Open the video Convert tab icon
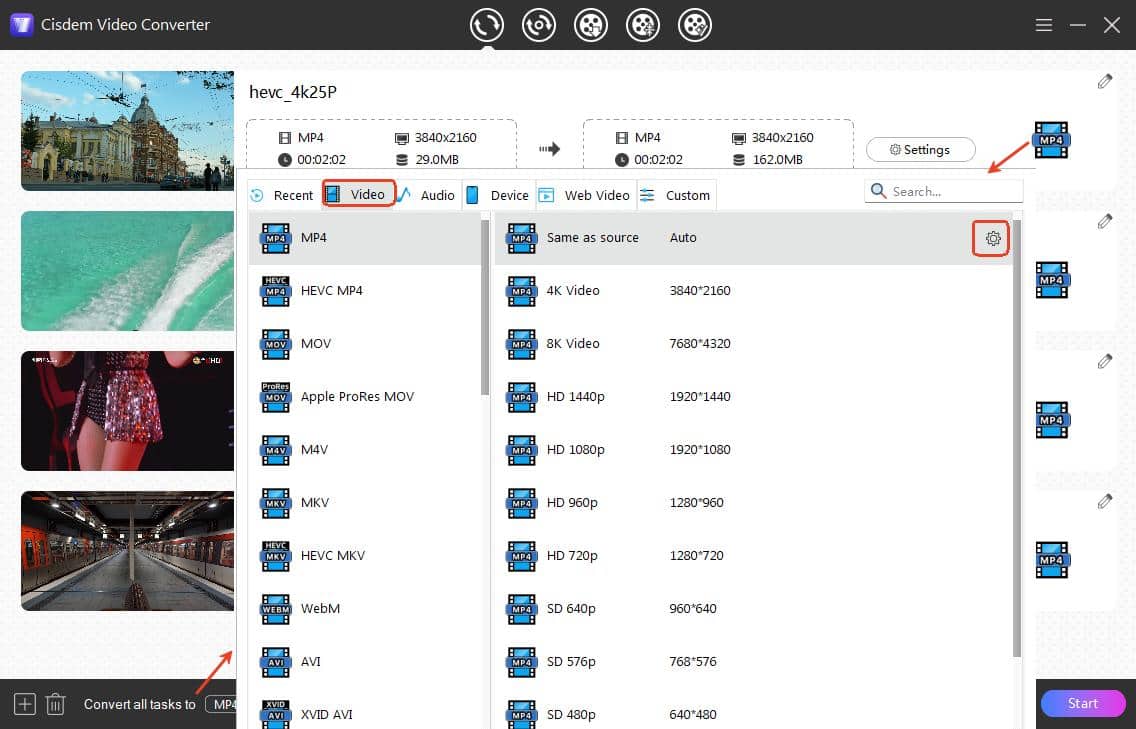This screenshot has height=729, width=1136. [x=487, y=25]
